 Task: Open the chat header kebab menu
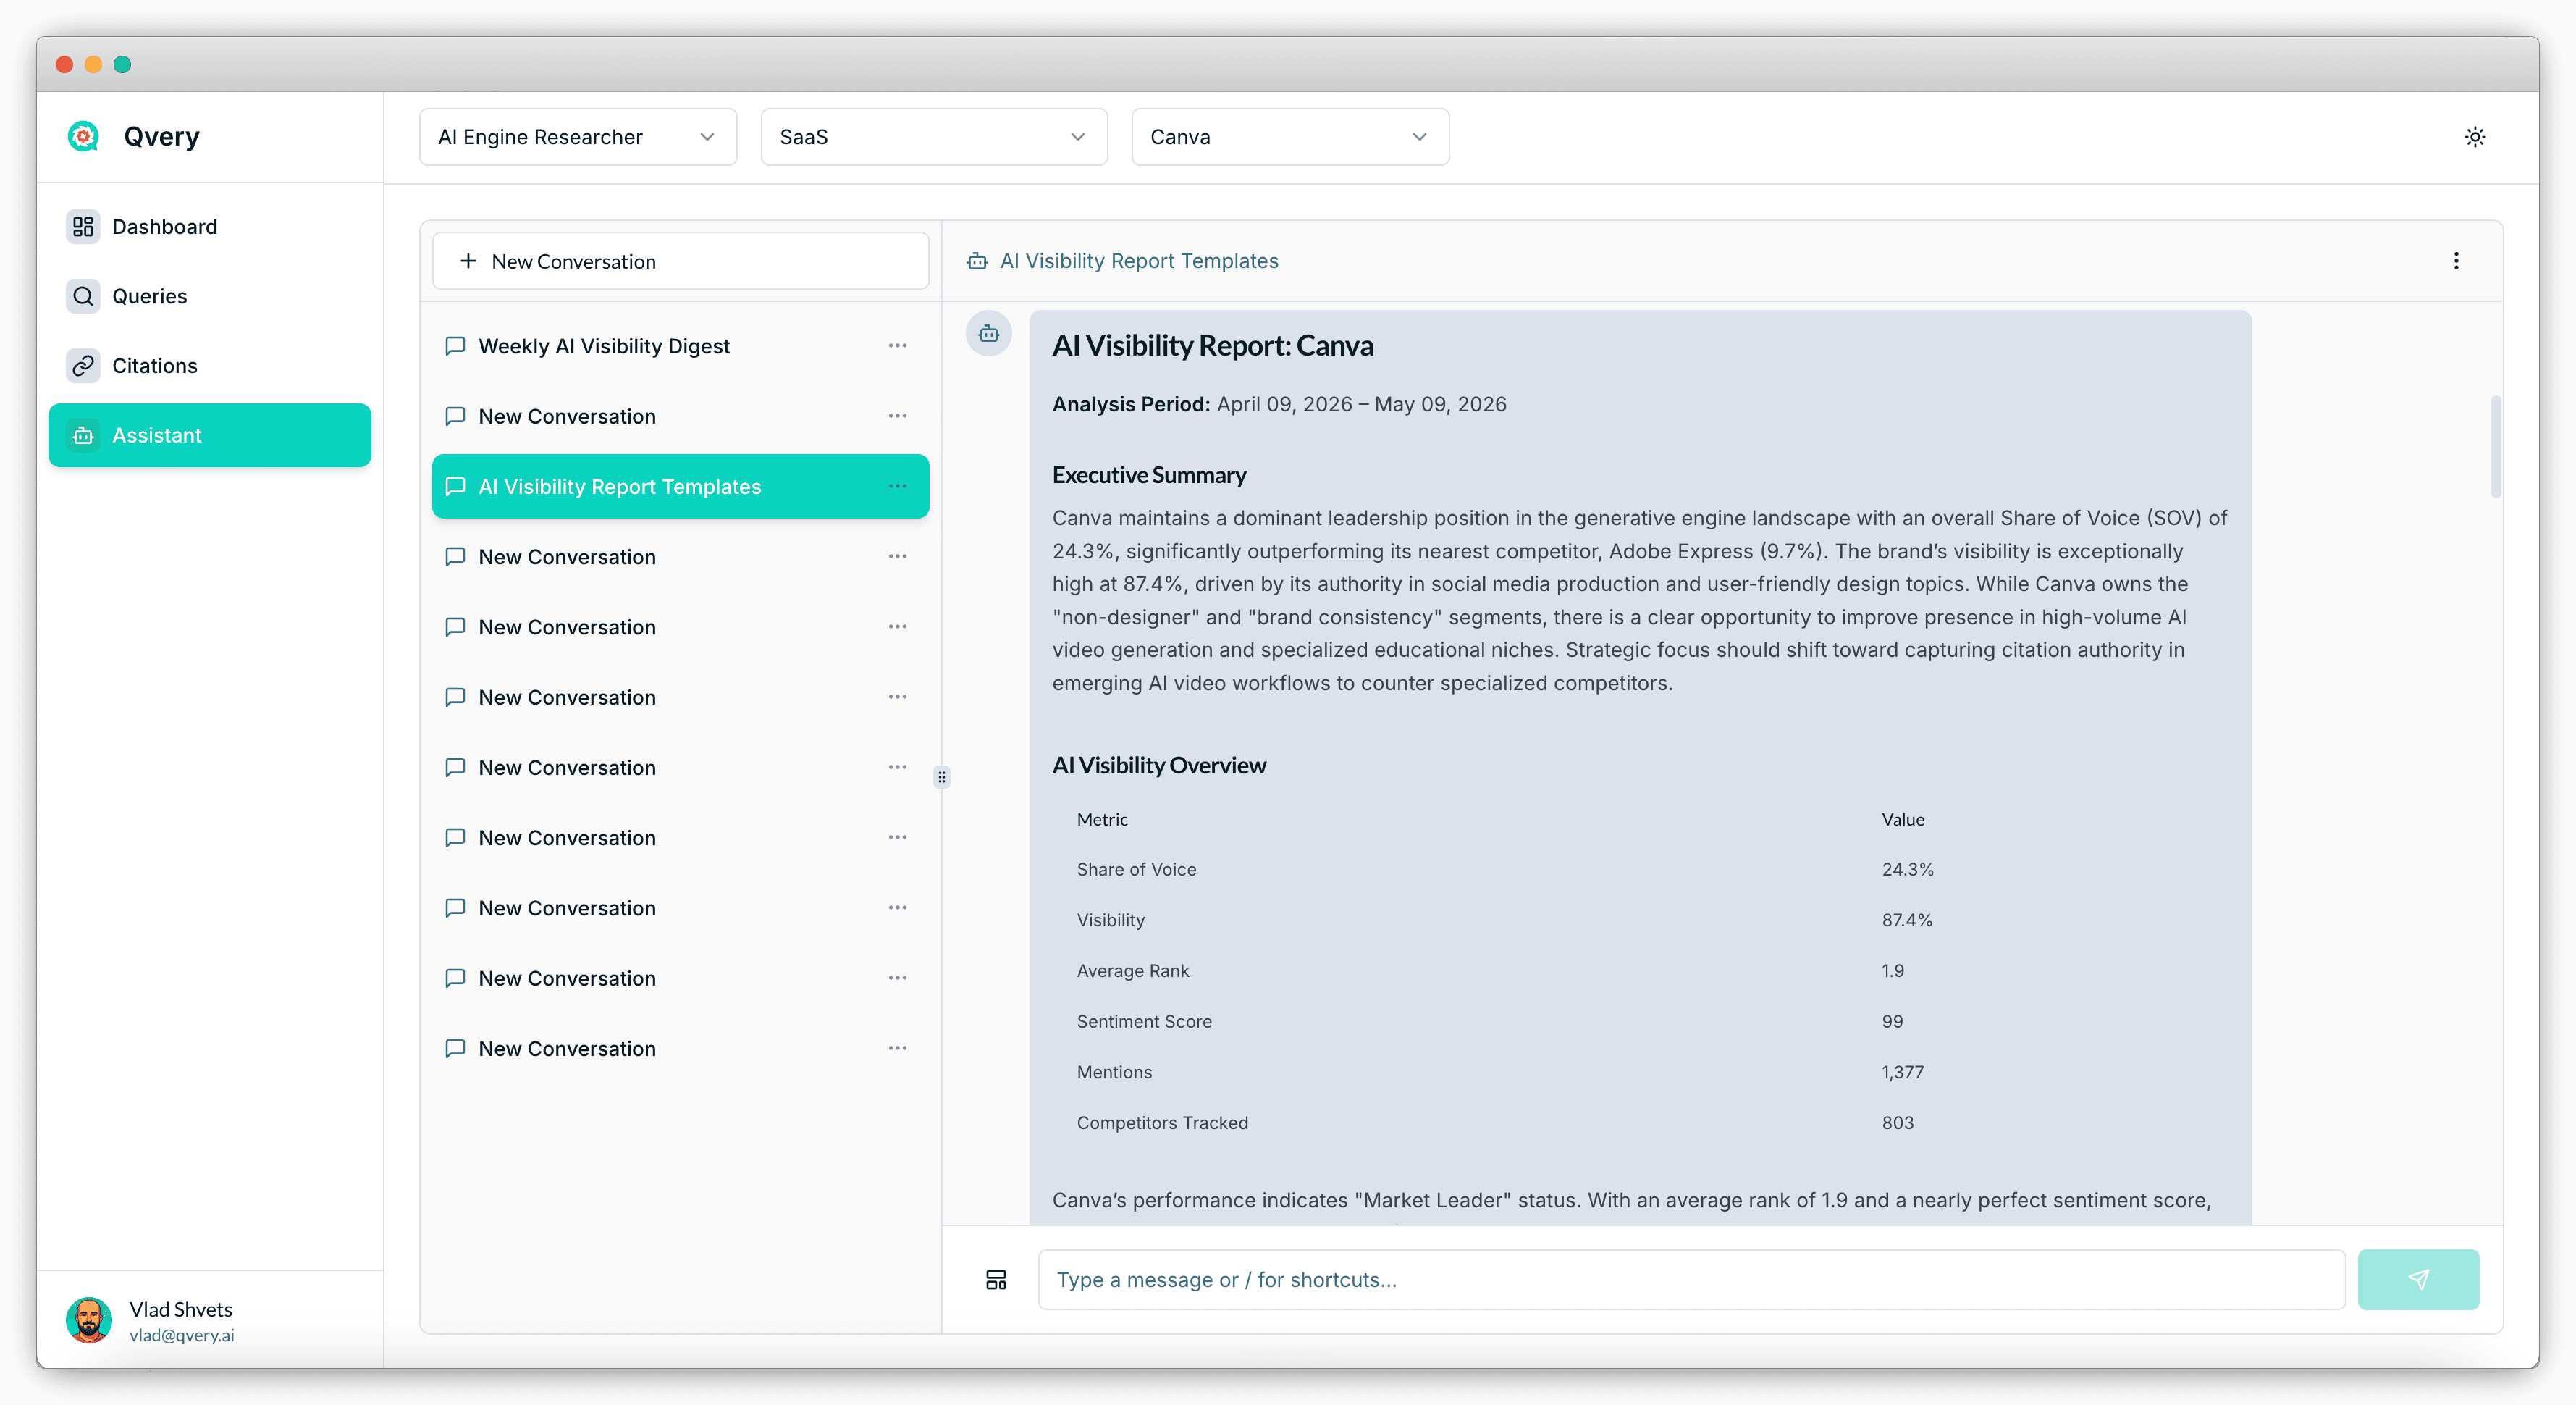(2455, 261)
